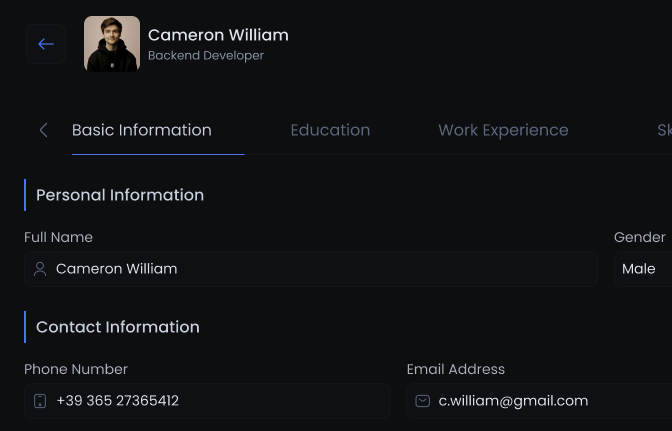Click the Phone Number field label
The height and width of the screenshot is (431, 672).
pos(76,369)
